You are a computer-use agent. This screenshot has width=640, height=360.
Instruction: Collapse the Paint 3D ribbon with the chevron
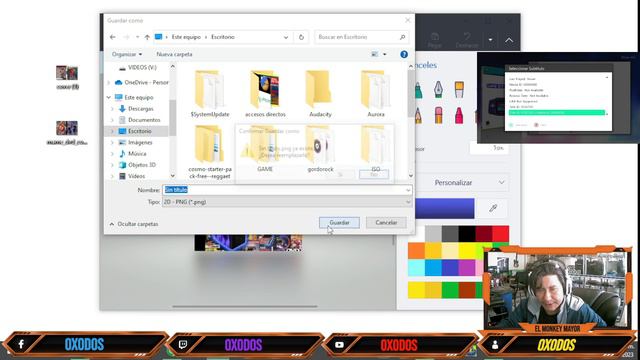[509, 40]
